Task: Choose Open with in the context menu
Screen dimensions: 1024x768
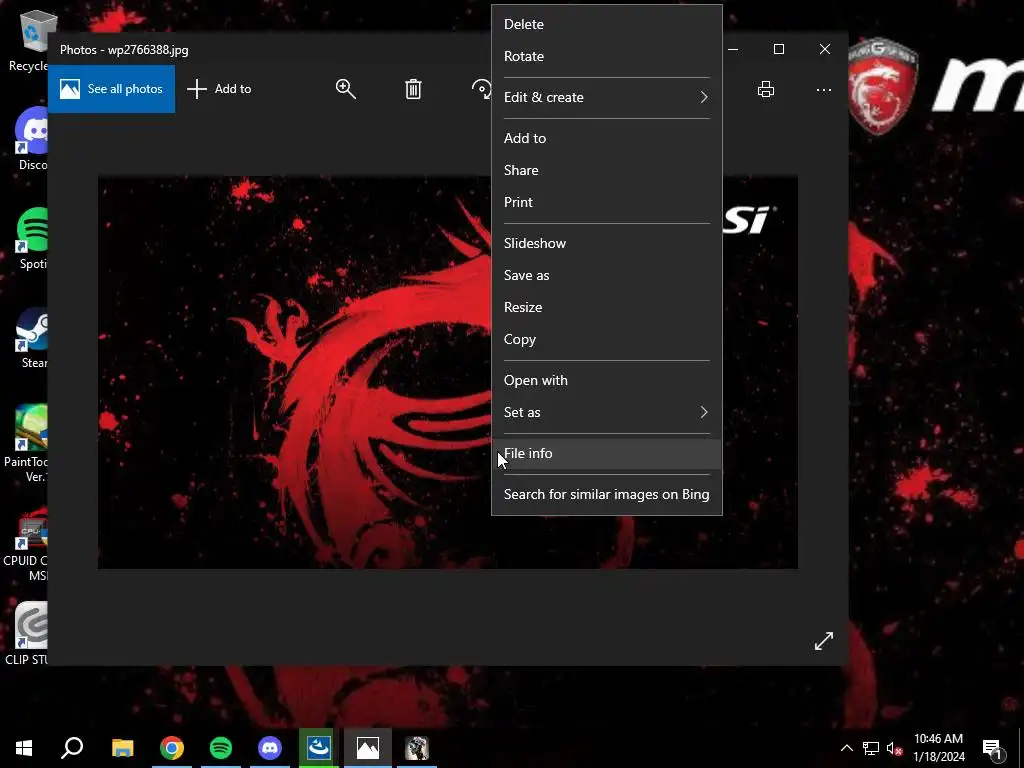Action: click(x=607, y=380)
